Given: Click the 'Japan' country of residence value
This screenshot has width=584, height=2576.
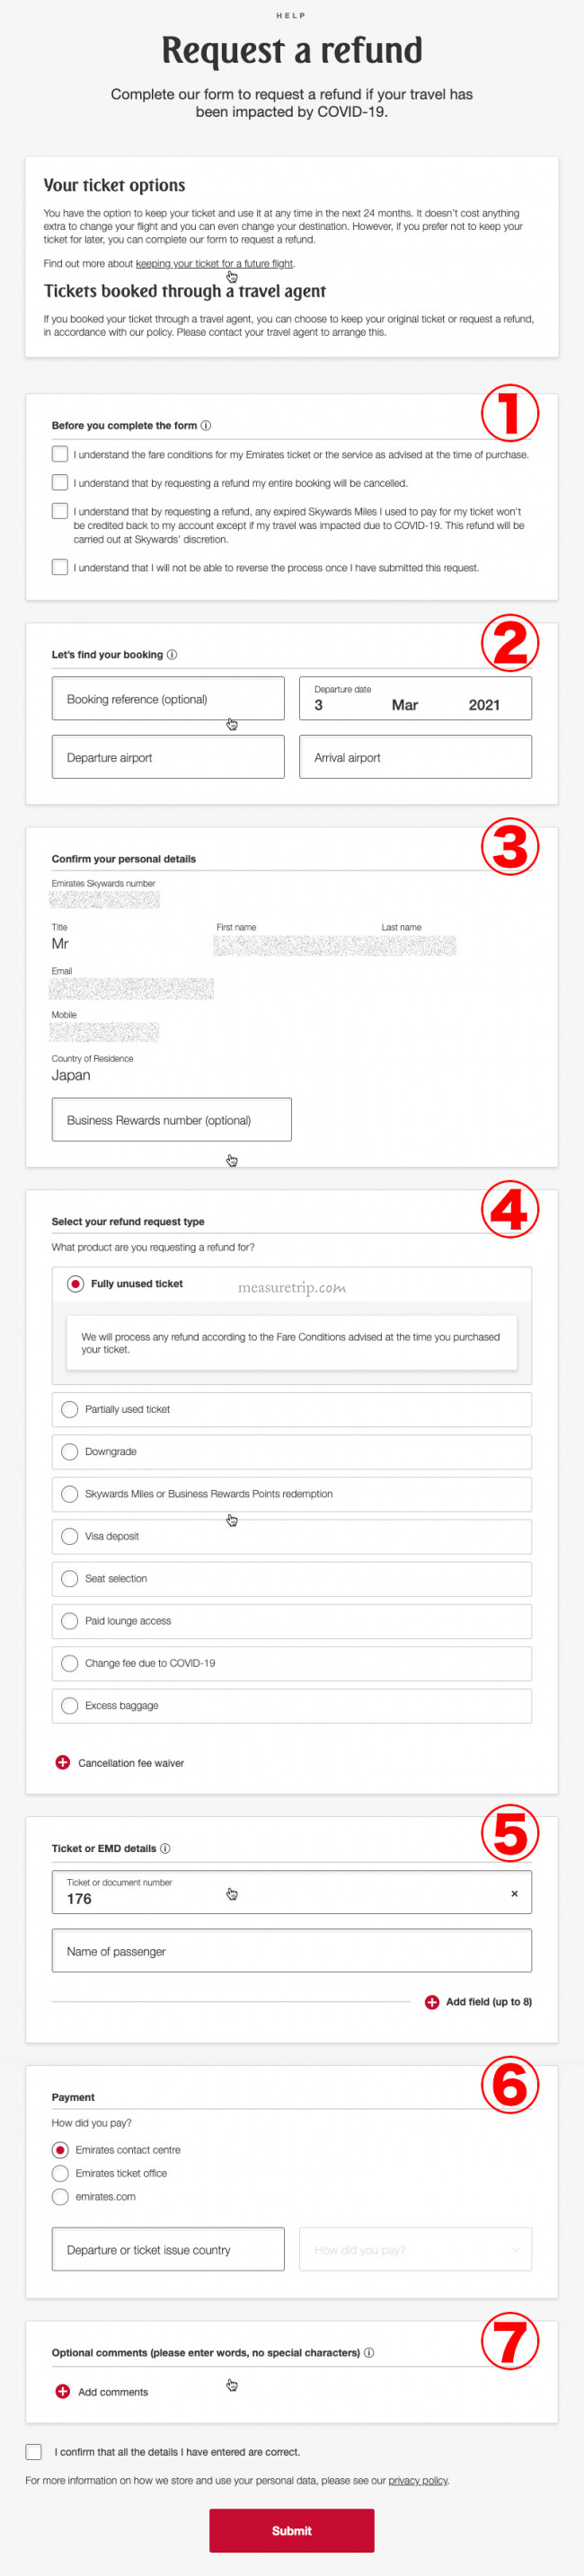Looking at the screenshot, I should pyautogui.click(x=71, y=1075).
